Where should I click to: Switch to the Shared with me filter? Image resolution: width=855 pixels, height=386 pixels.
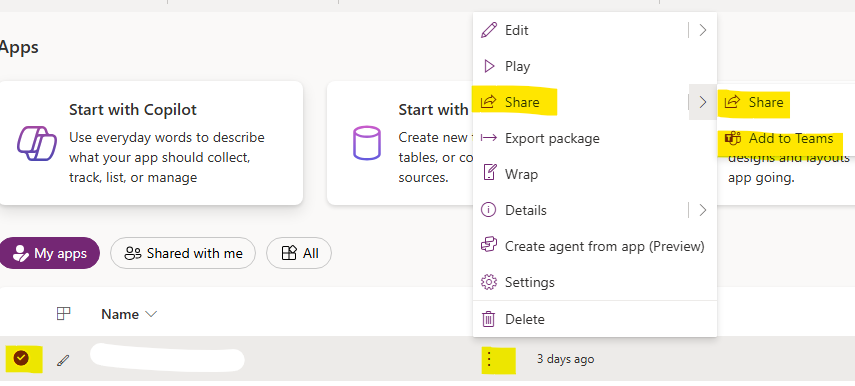click(183, 253)
